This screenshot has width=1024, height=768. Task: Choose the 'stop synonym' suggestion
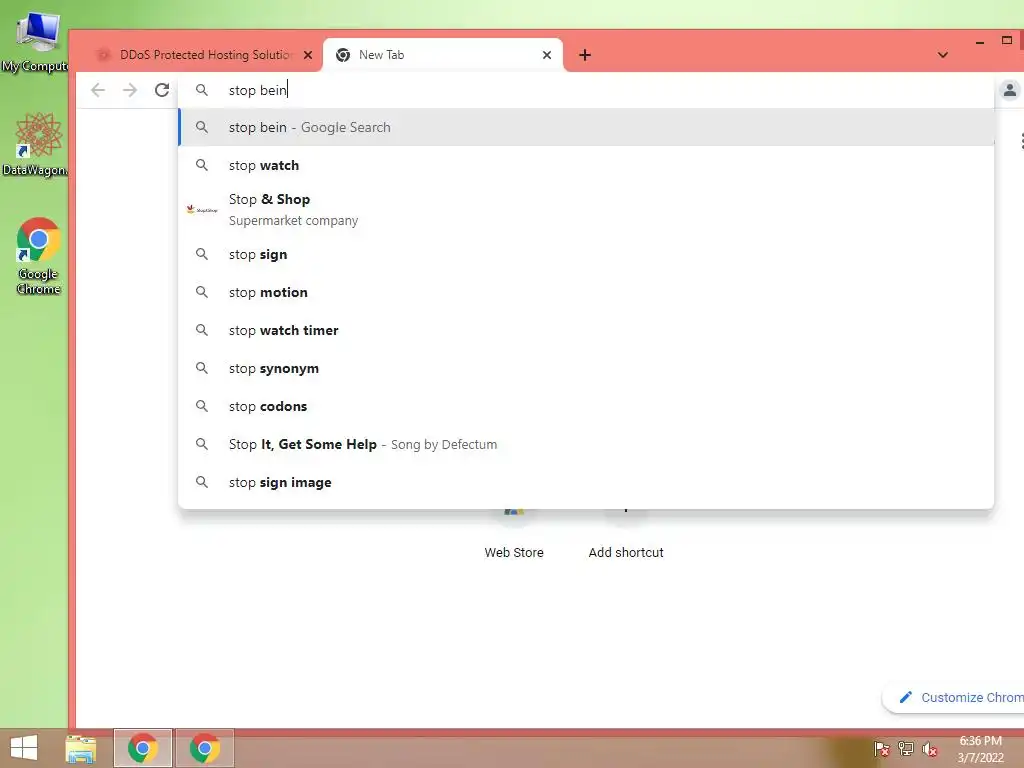point(586,368)
